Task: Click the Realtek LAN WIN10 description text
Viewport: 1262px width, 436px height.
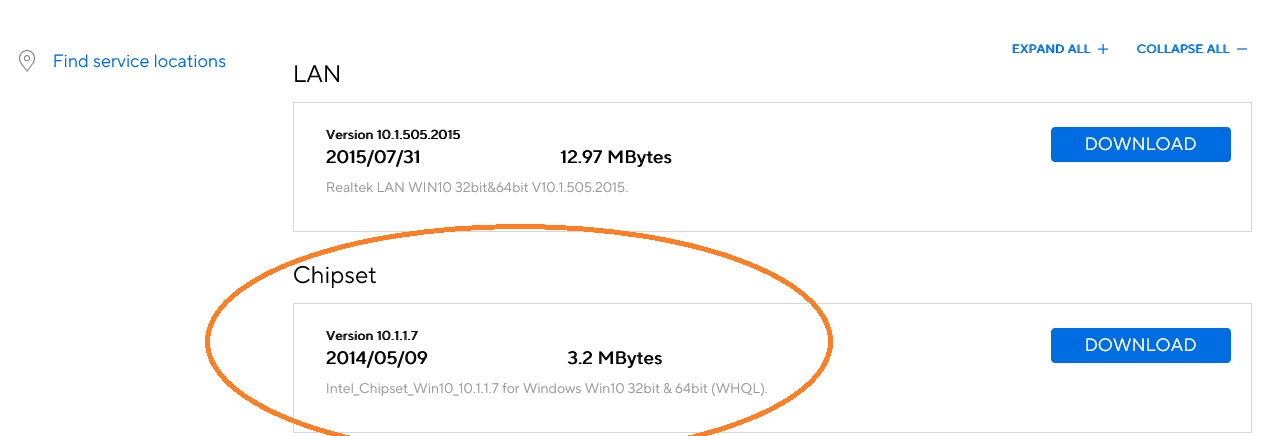Action: tap(477, 187)
